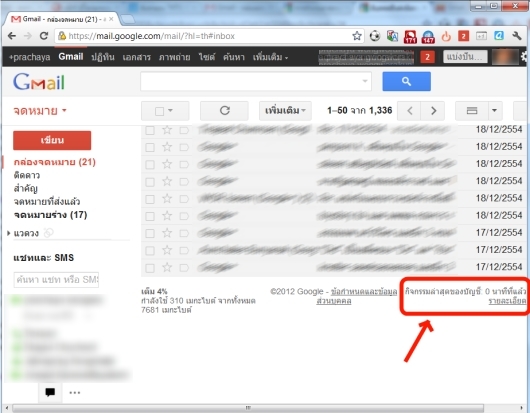530x413 pixels.
Task: Tick the select-all checkbox in toolbar
Action: tap(159, 111)
